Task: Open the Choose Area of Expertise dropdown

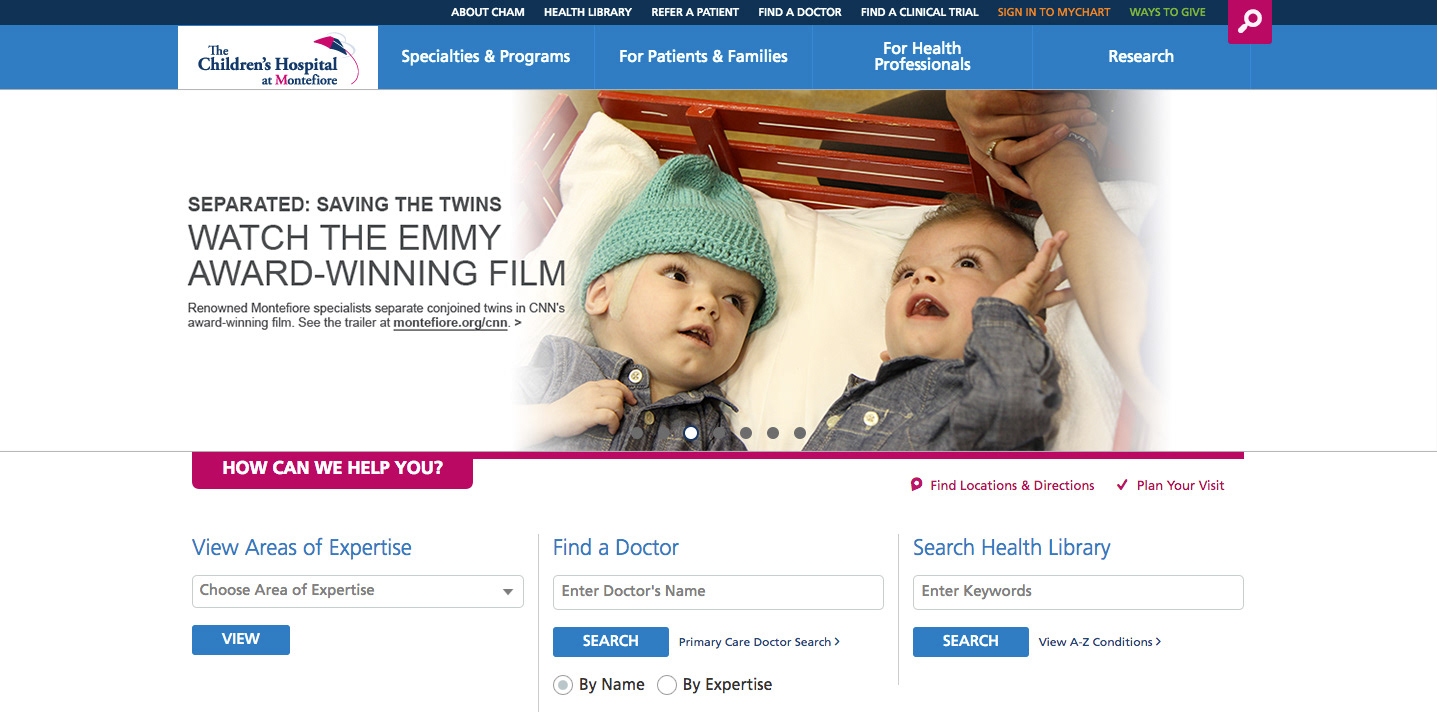Action: pyautogui.click(x=358, y=591)
